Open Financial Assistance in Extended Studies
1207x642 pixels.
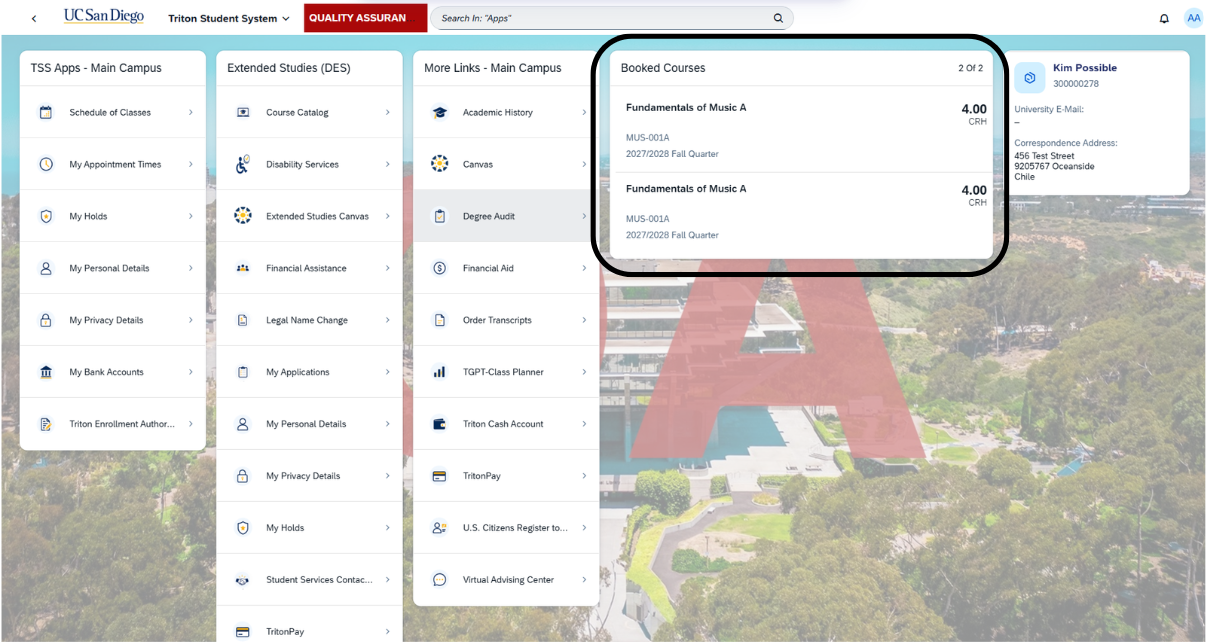point(309,268)
